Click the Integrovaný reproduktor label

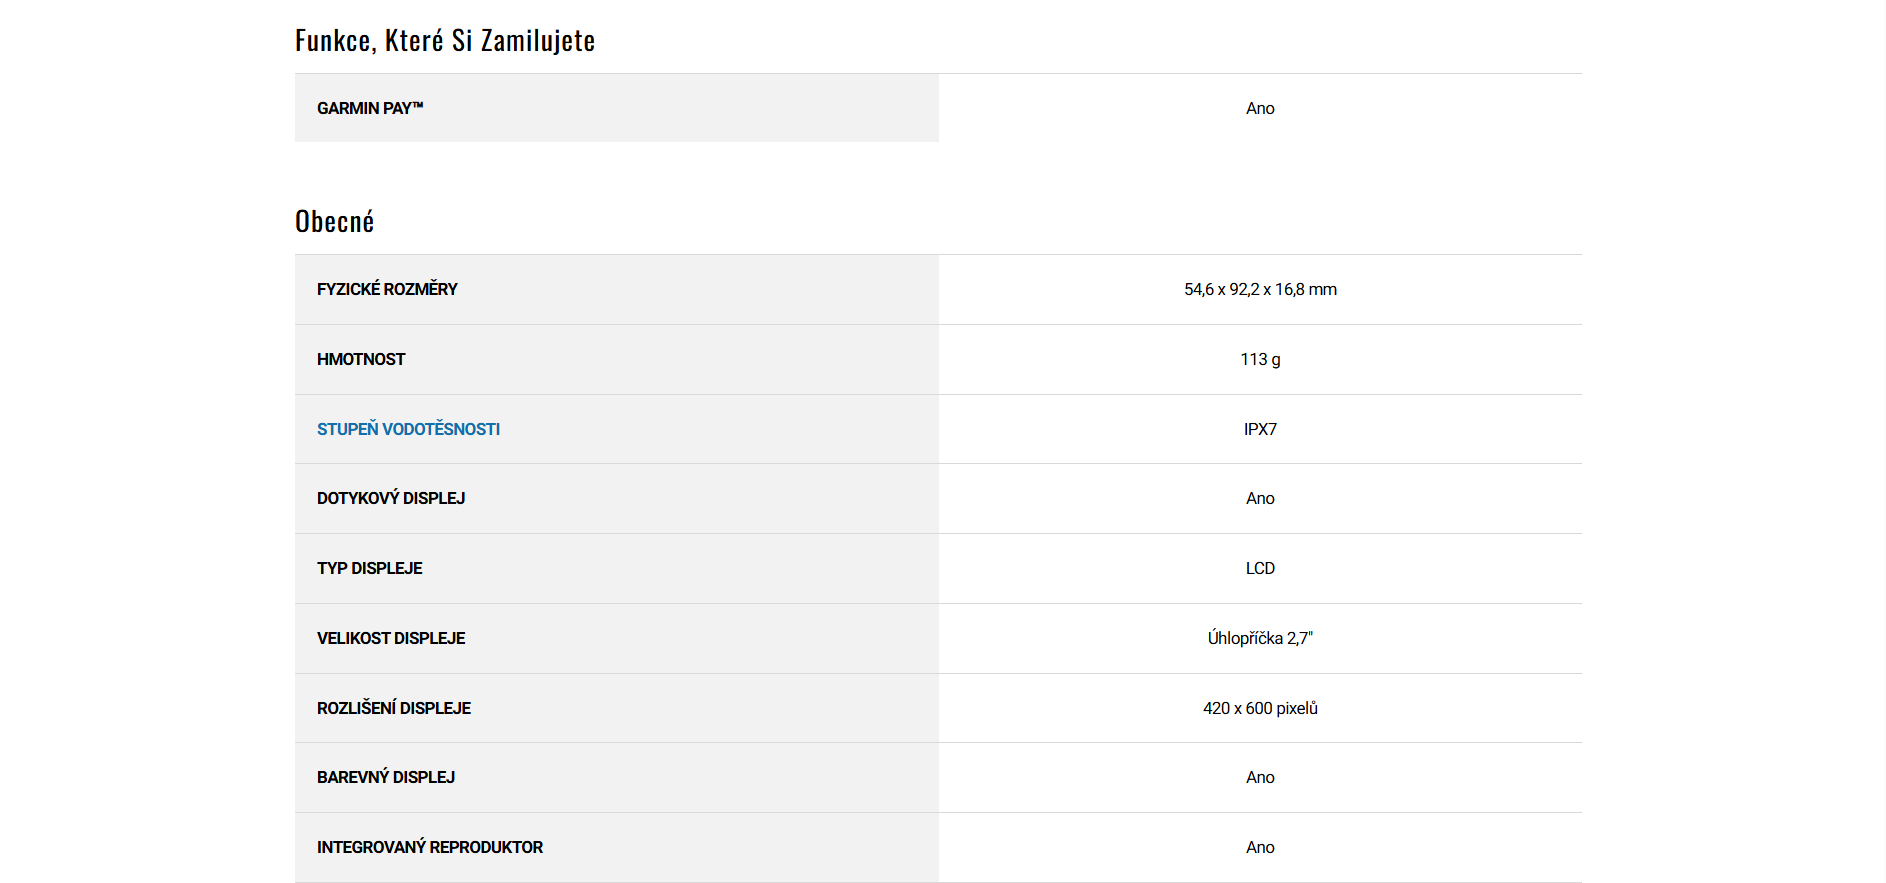tap(430, 847)
